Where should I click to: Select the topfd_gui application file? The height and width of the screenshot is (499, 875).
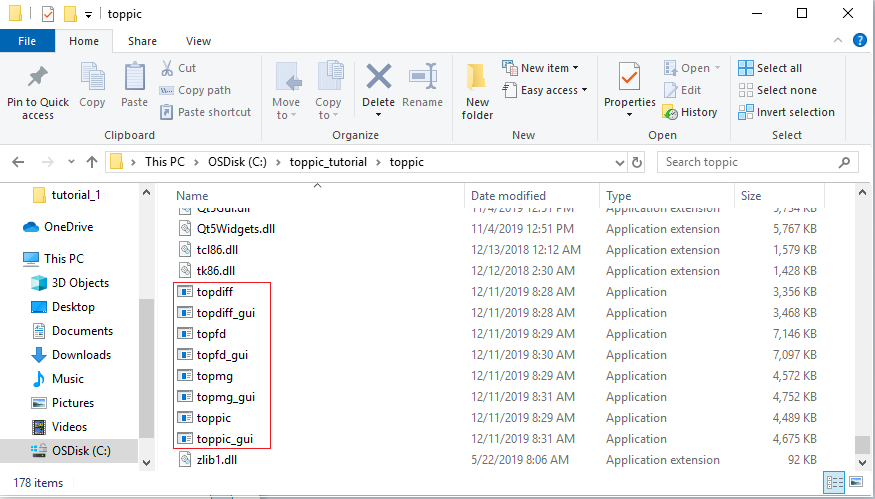click(x=213, y=355)
